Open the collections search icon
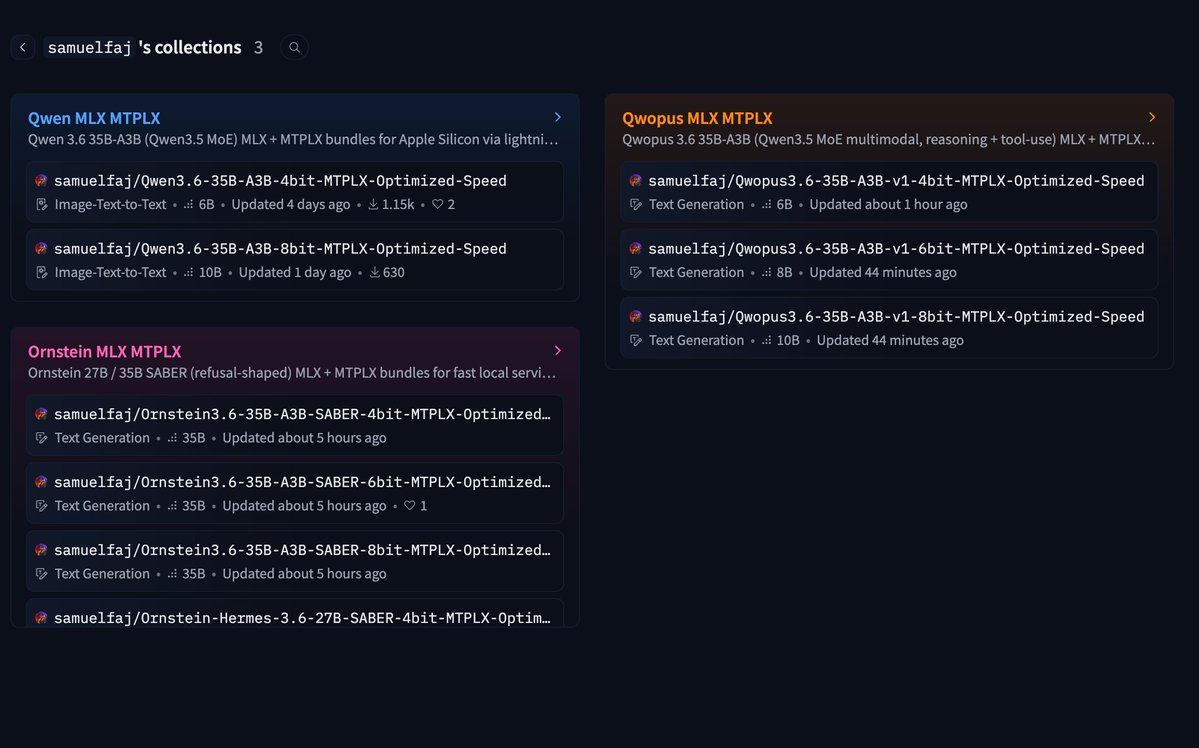 coord(294,47)
